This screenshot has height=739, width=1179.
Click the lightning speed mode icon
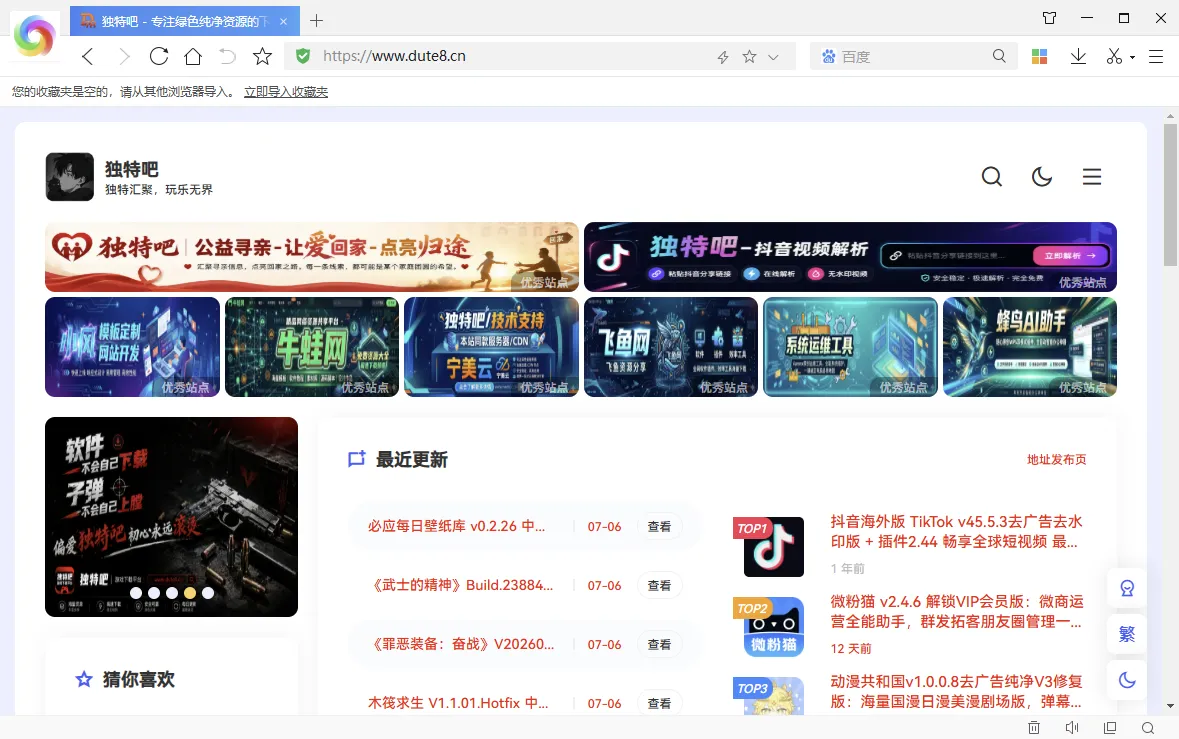[723, 57]
